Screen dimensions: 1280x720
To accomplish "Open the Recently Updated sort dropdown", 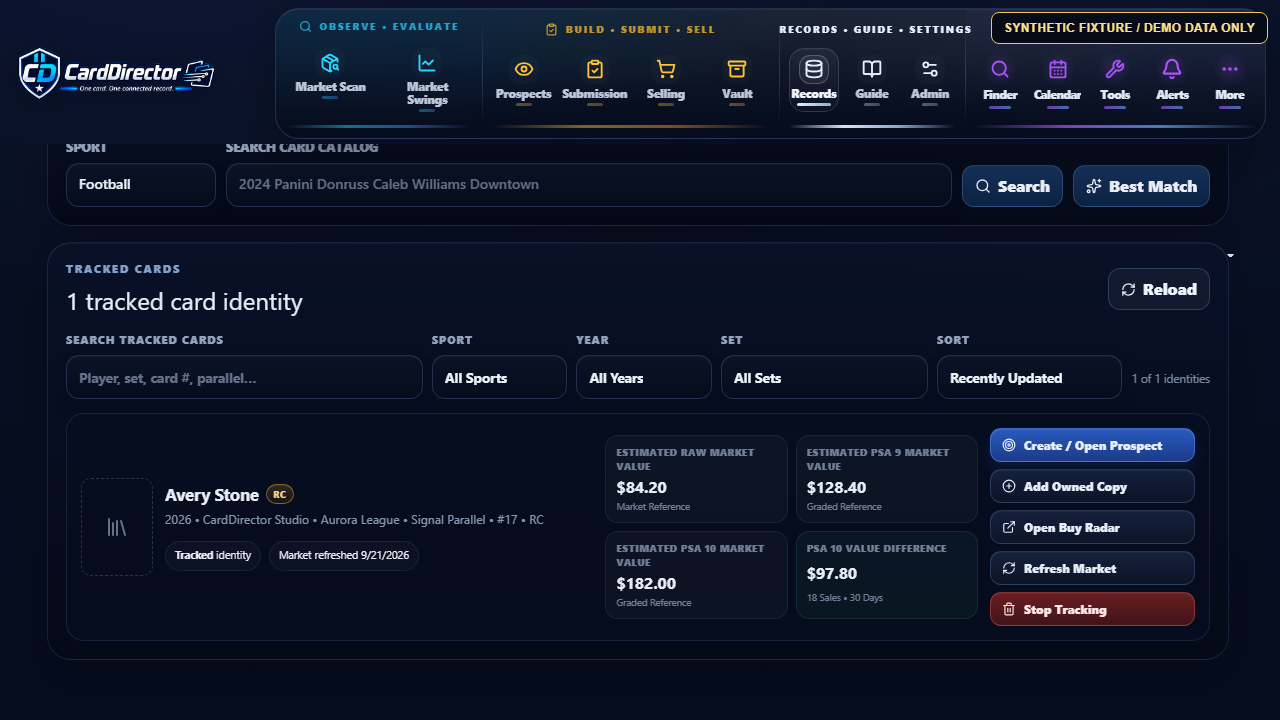I will pyautogui.click(x=1029, y=377).
